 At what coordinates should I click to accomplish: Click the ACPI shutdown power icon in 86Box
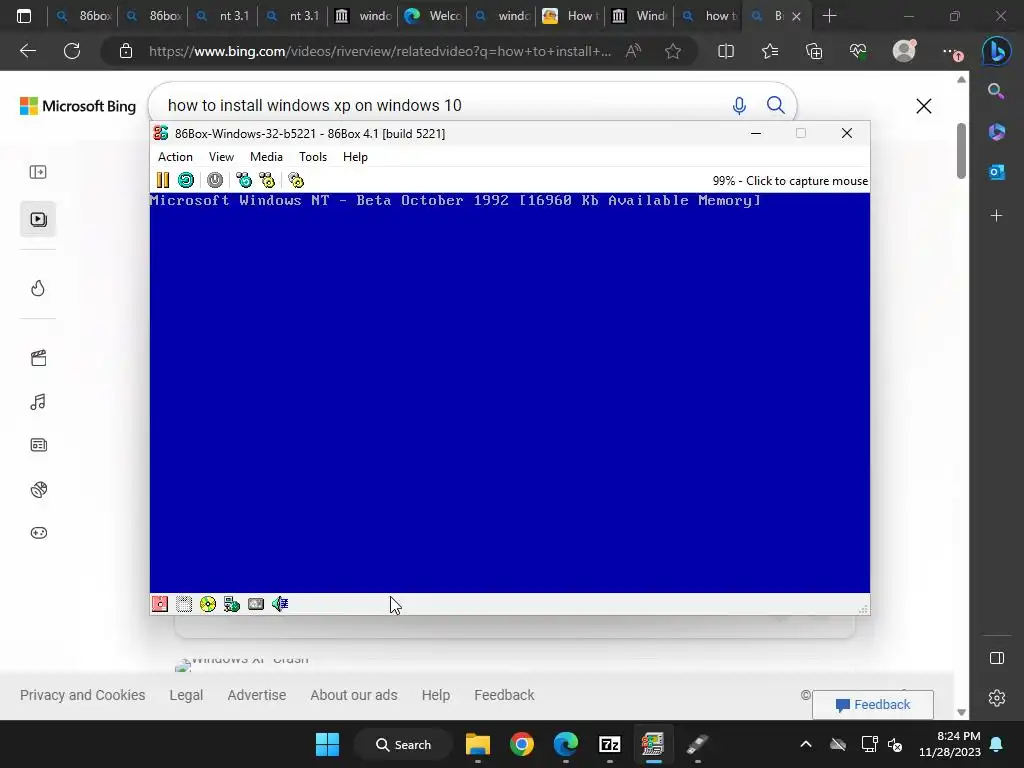[x=215, y=180]
